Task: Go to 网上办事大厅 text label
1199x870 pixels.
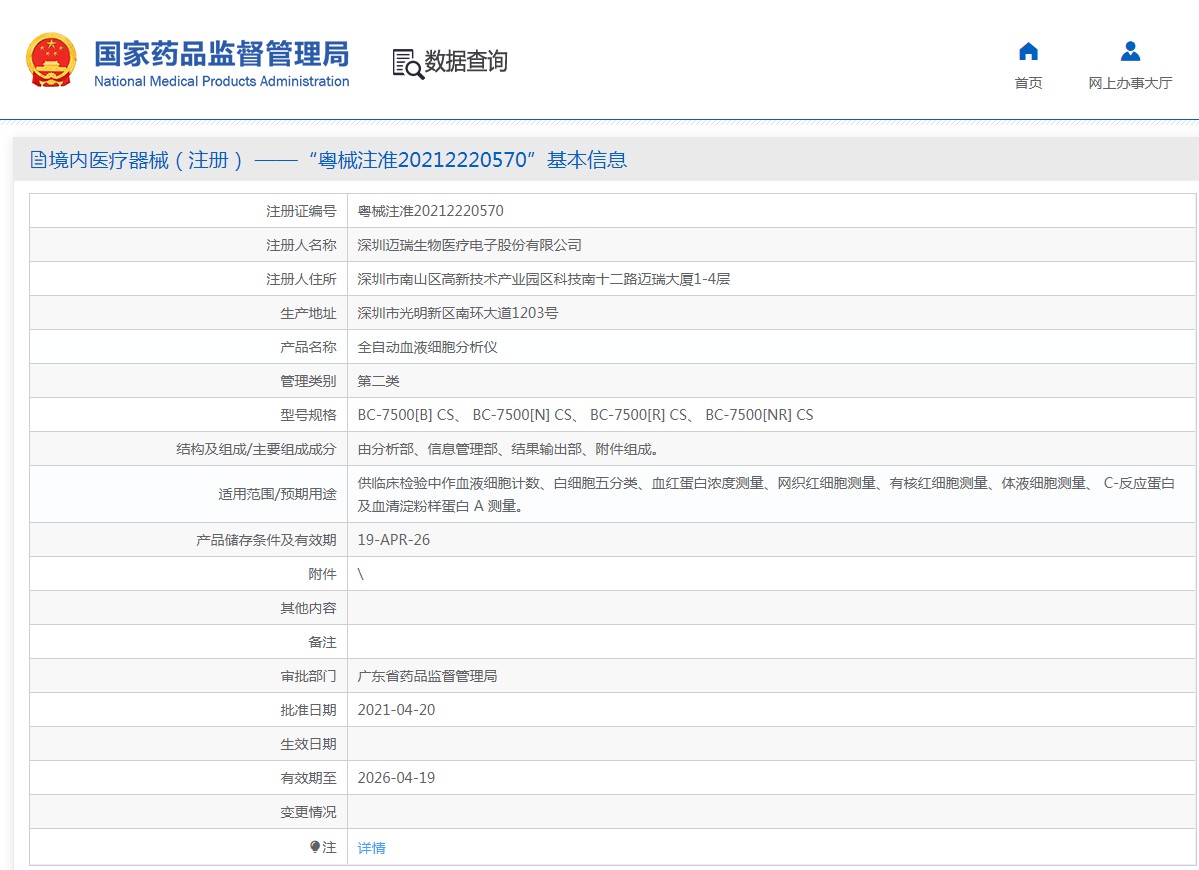Action: (x=1130, y=83)
